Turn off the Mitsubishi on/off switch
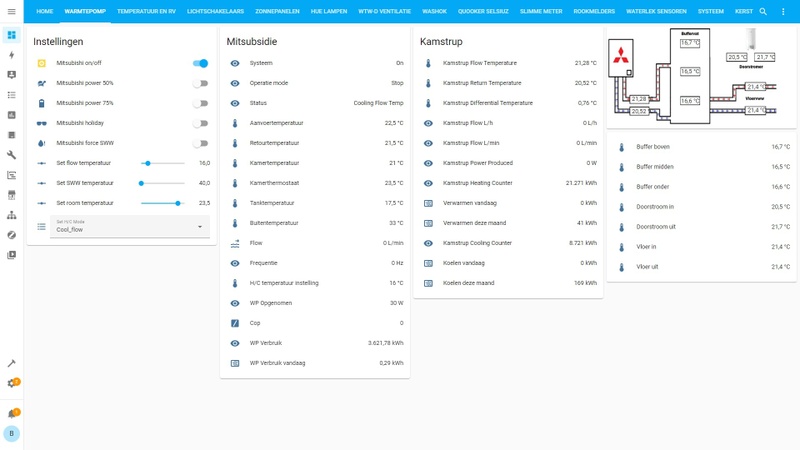 pyautogui.click(x=201, y=63)
